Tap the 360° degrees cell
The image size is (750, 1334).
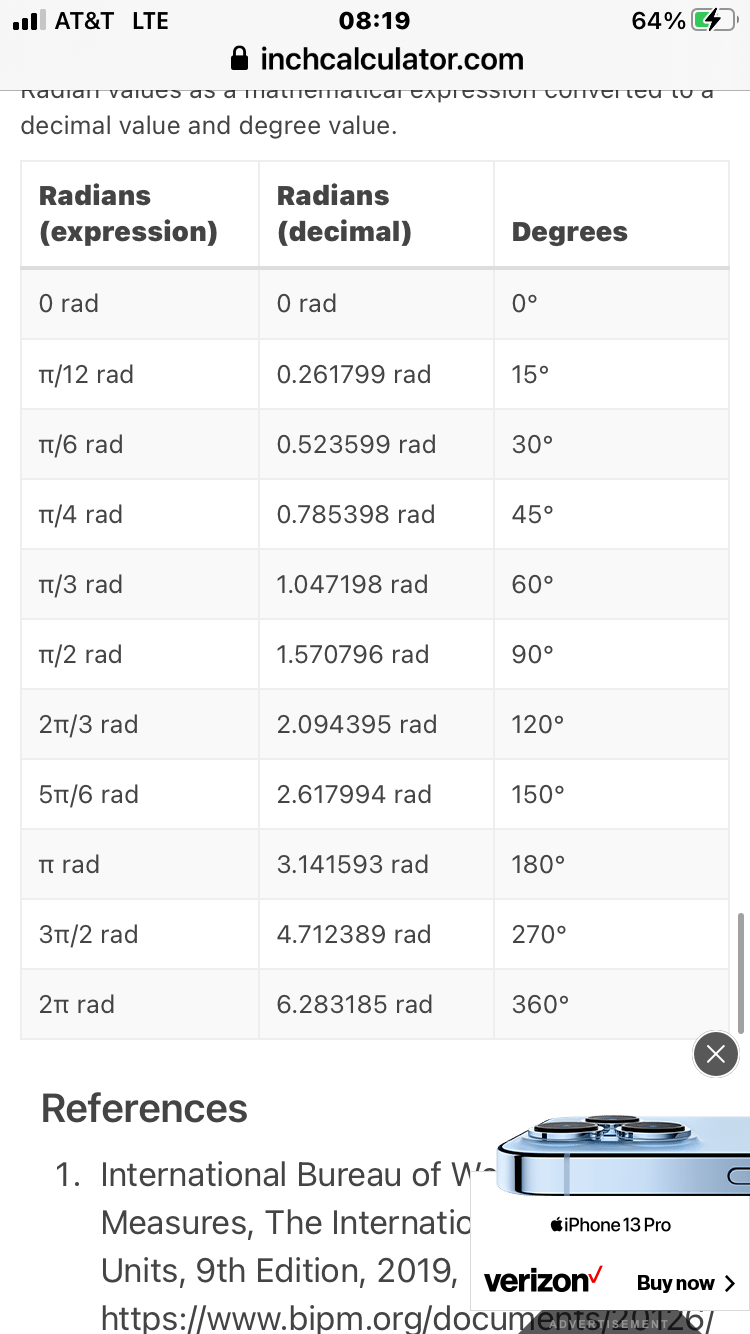pyautogui.click(x=611, y=1004)
